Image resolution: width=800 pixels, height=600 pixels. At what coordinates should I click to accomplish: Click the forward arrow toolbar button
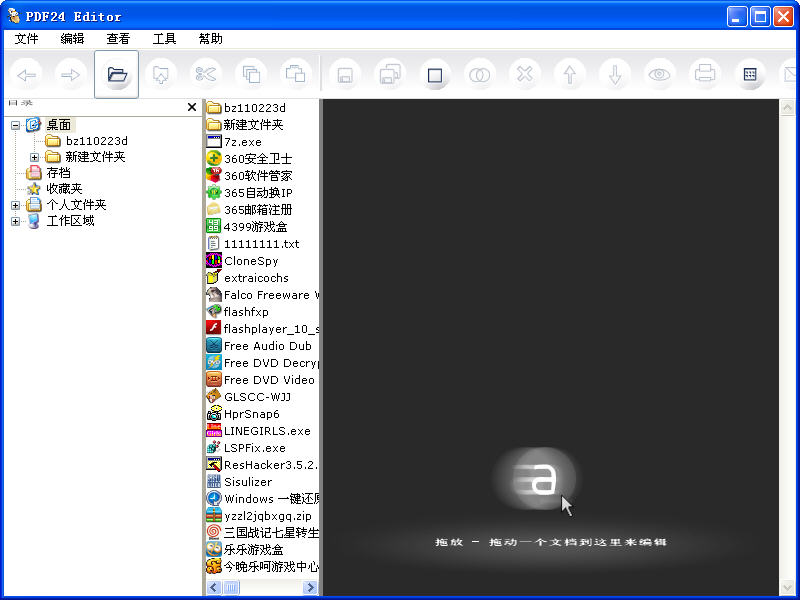[71, 74]
